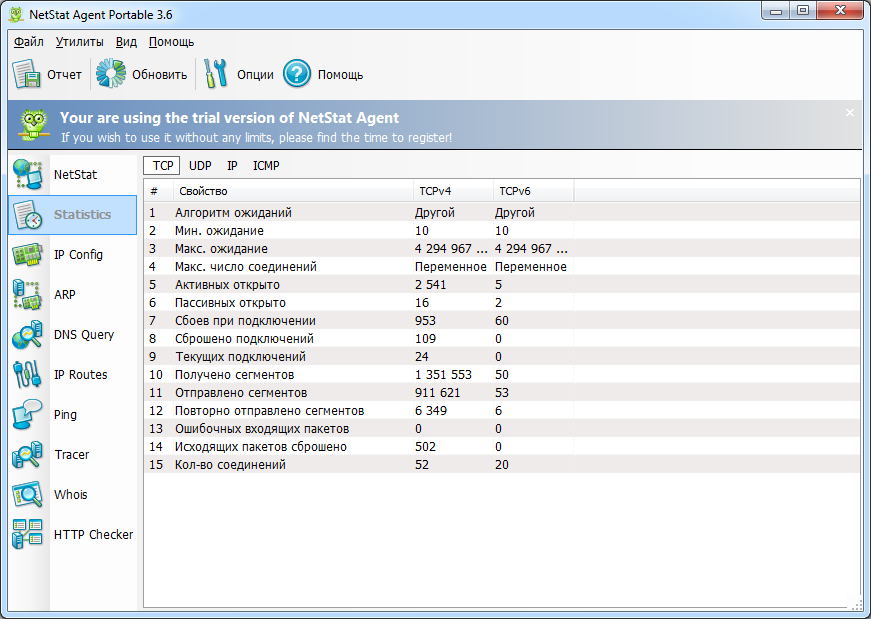The image size is (871, 619).
Task: Select the Ошибочных входящих пакетов row
Action: click(x=502, y=428)
